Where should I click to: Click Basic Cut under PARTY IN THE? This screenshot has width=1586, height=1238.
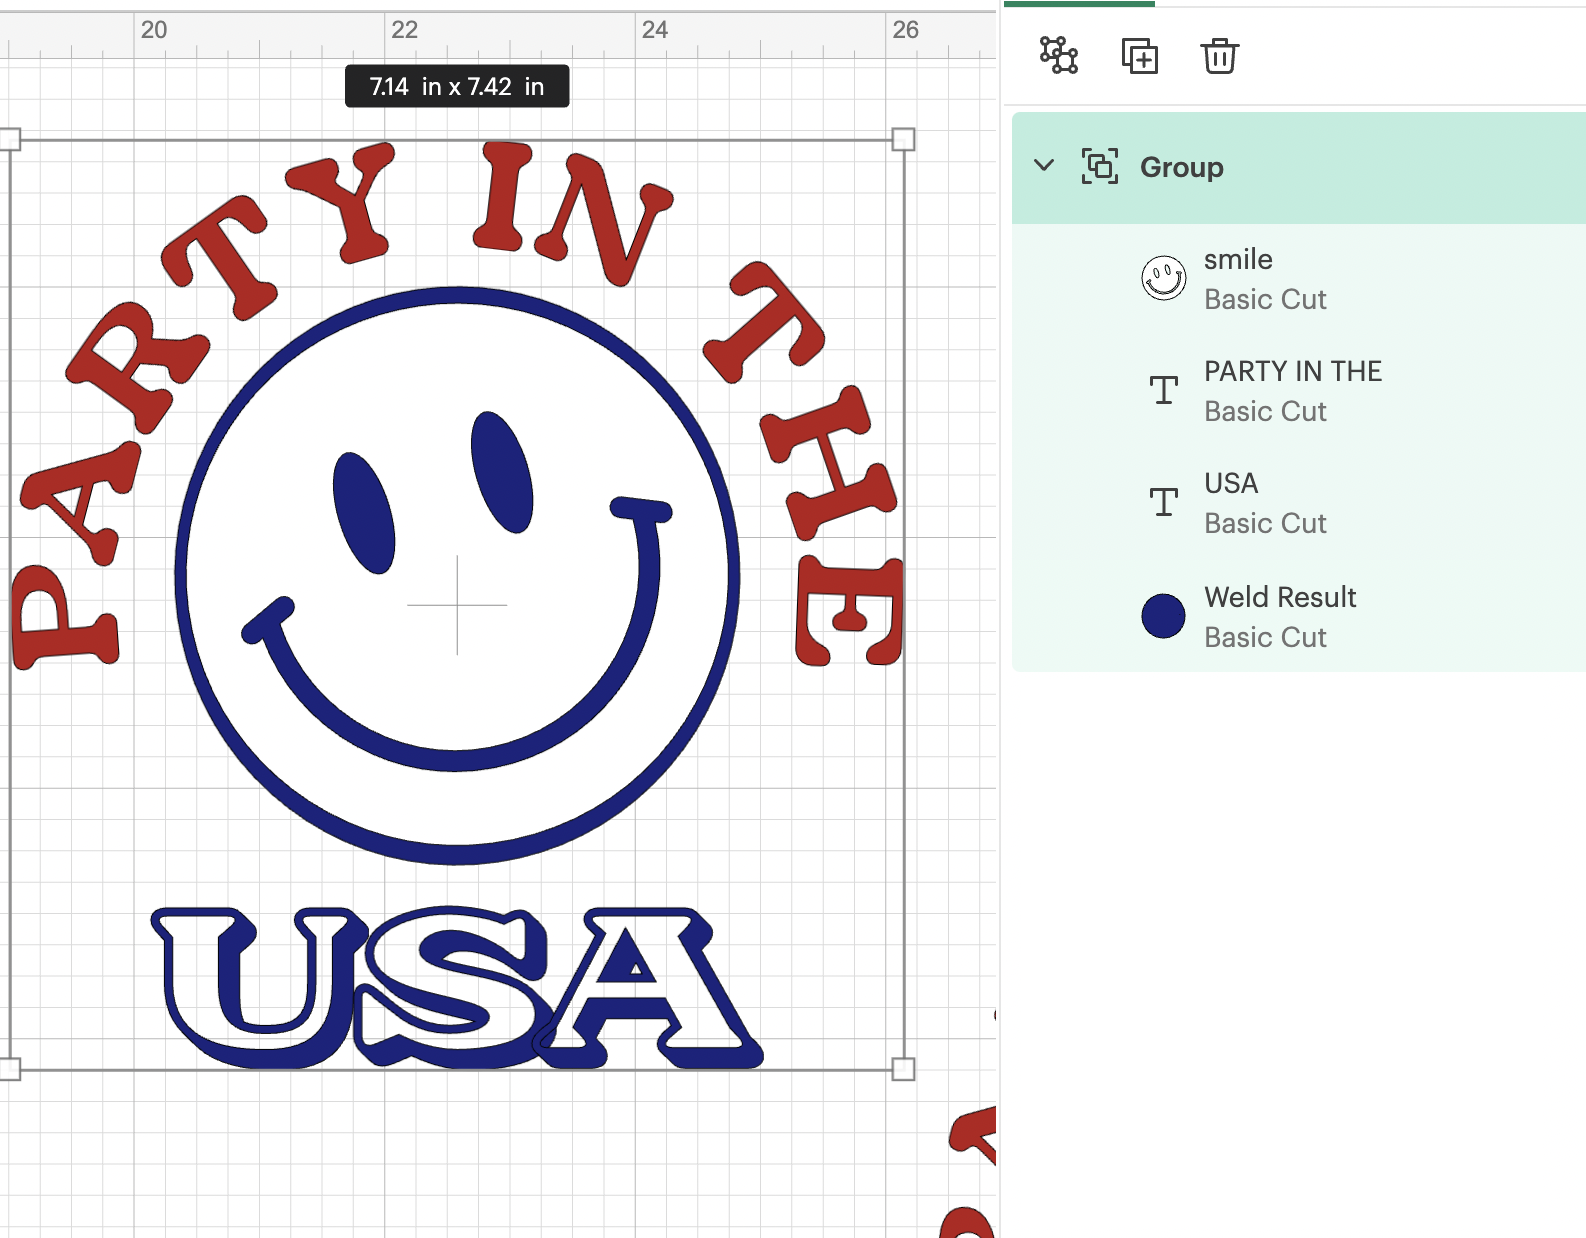click(x=1265, y=411)
